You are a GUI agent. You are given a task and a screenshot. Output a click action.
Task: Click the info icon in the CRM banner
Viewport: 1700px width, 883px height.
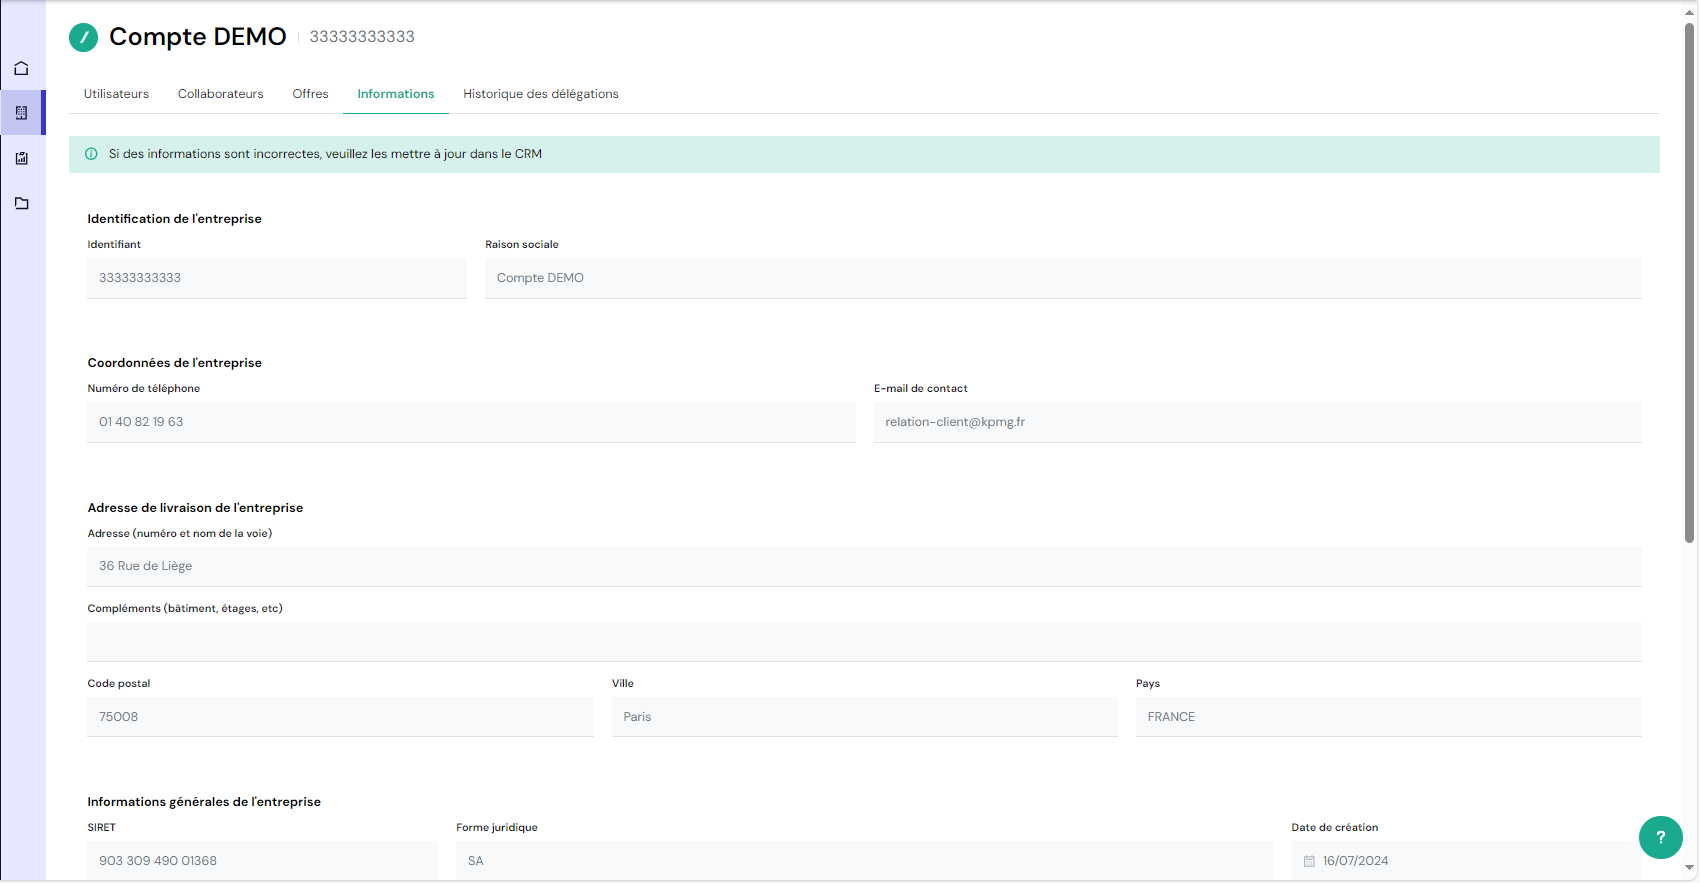91,154
